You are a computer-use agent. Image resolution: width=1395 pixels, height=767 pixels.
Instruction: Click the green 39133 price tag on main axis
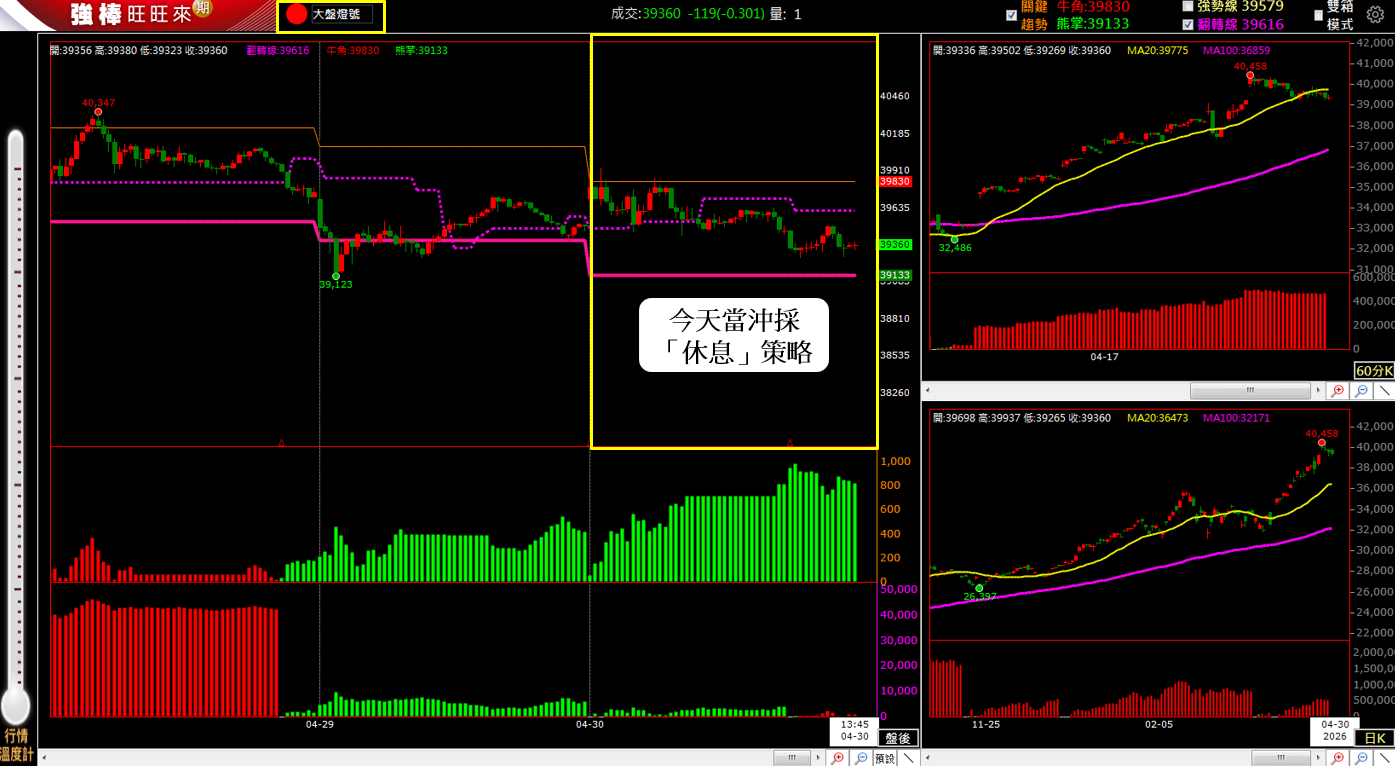pos(894,275)
